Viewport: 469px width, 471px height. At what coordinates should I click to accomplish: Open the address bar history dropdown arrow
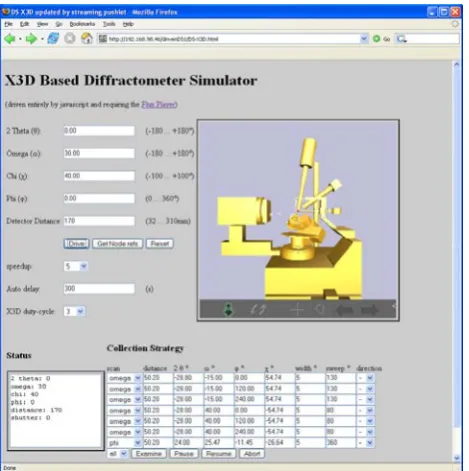364,39
